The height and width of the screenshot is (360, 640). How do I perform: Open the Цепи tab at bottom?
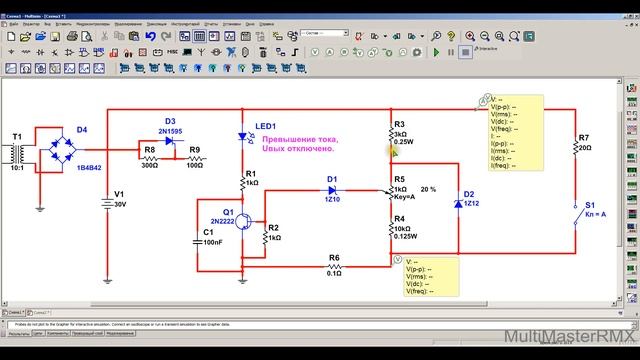click(38, 333)
